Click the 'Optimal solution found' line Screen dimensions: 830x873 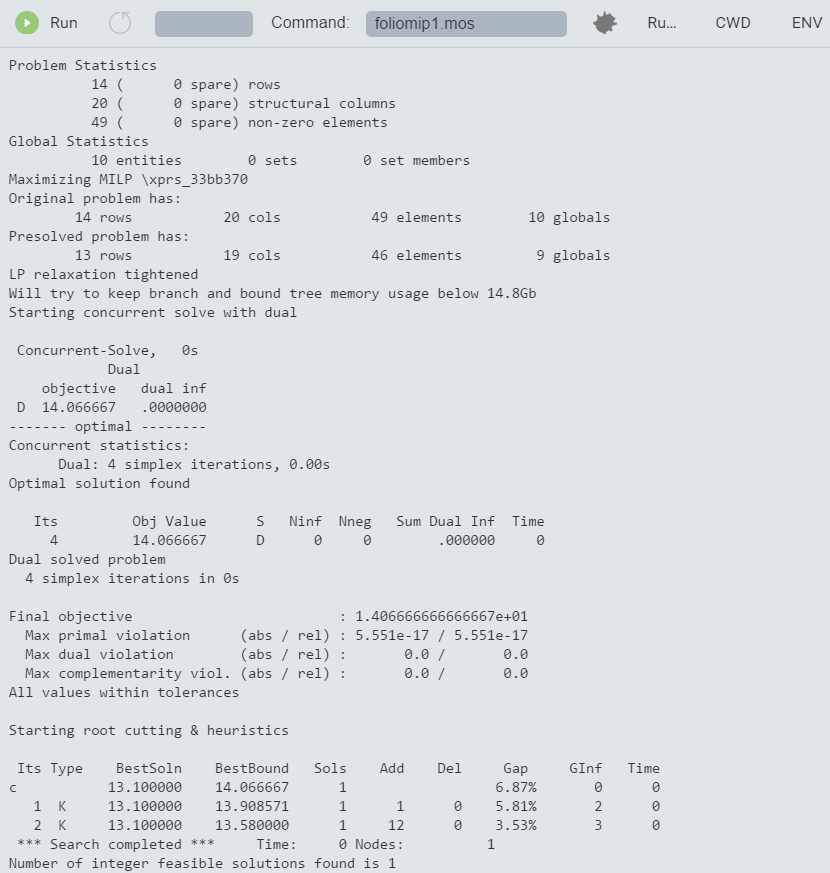pyautogui.click(x=99, y=483)
